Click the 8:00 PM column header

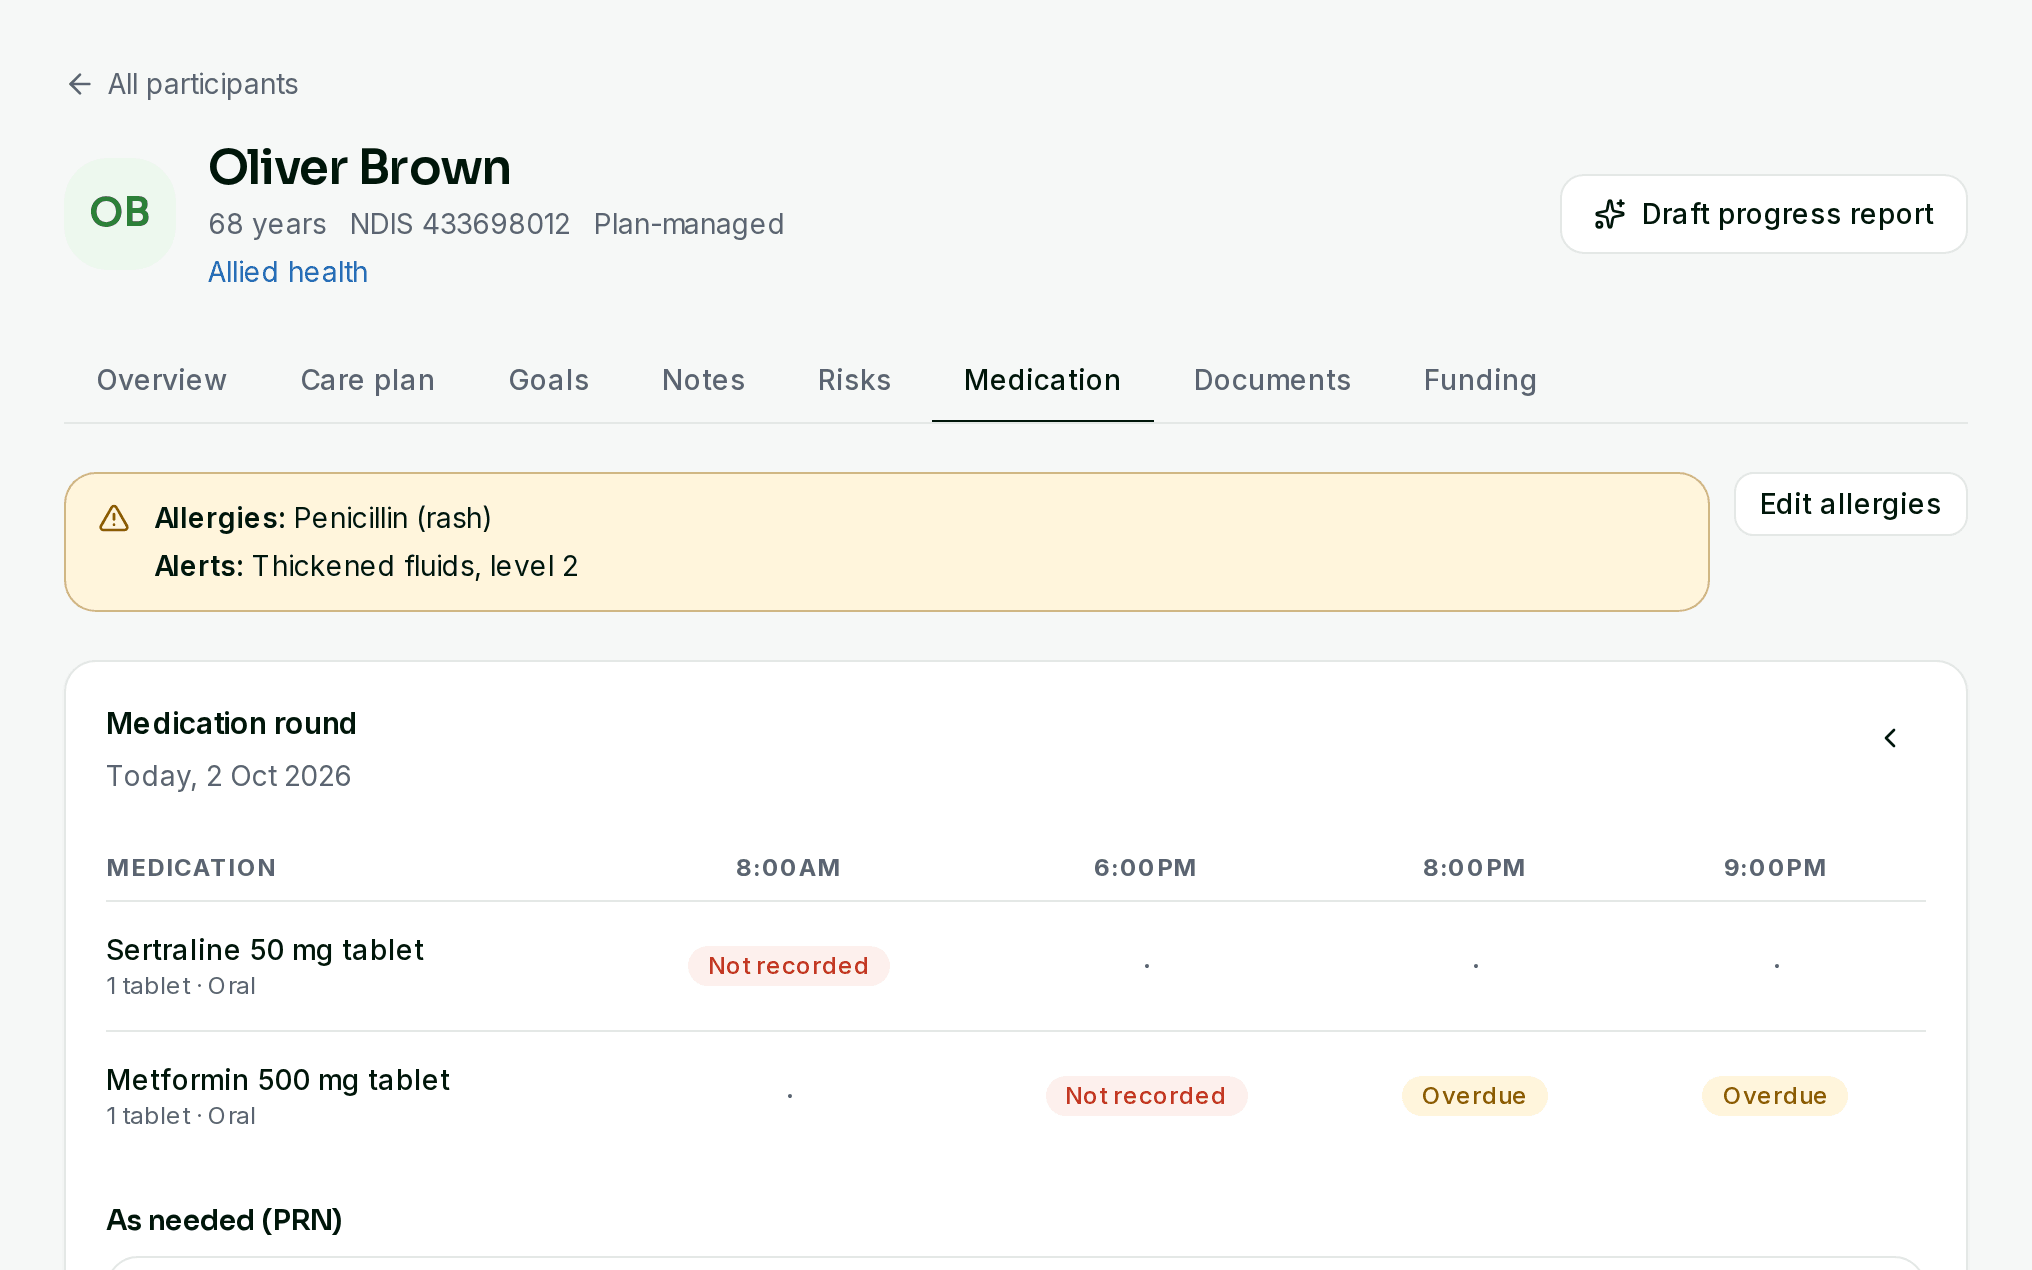(x=1475, y=868)
